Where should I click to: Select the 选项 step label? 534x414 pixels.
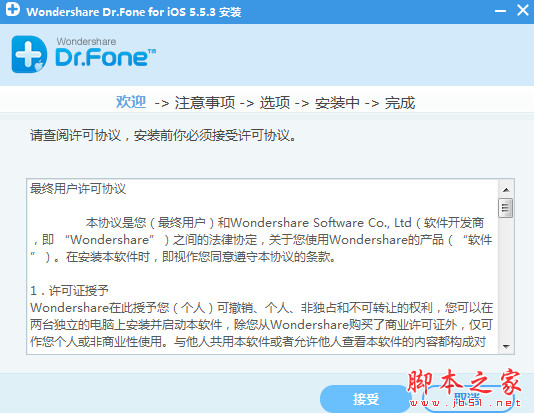coord(275,102)
